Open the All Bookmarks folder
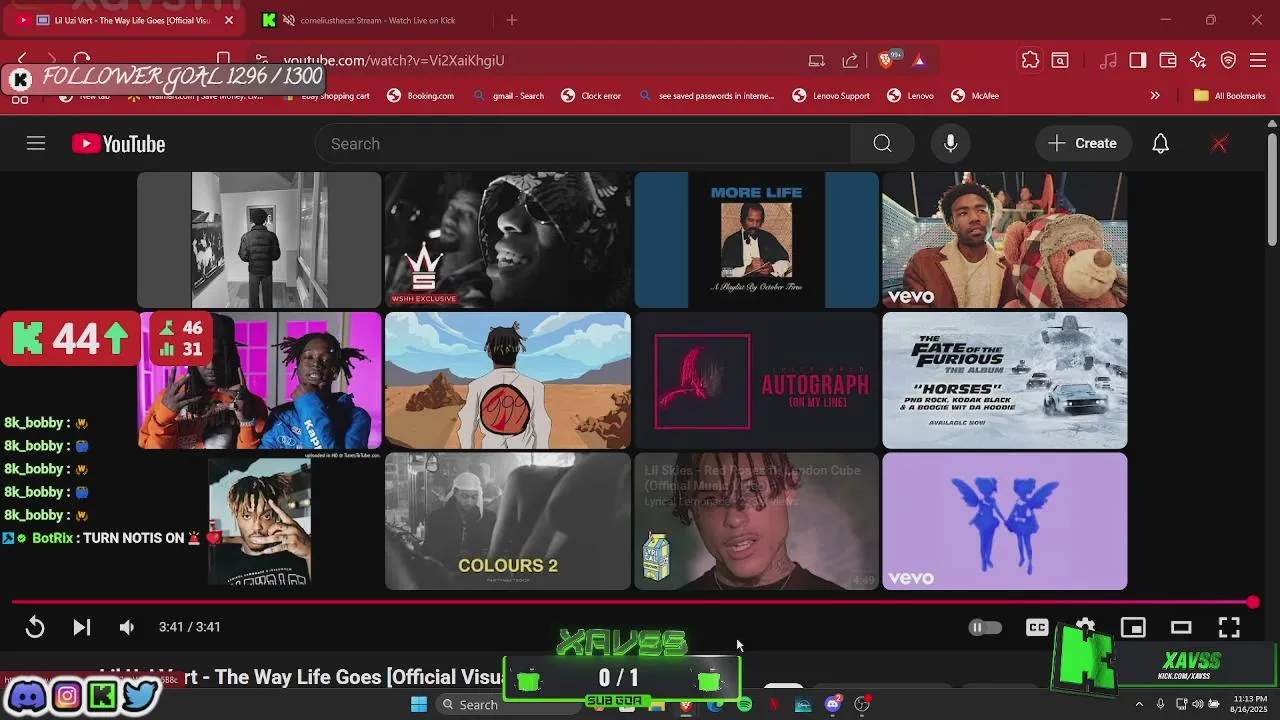This screenshot has width=1280, height=720. pyautogui.click(x=1230, y=96)
